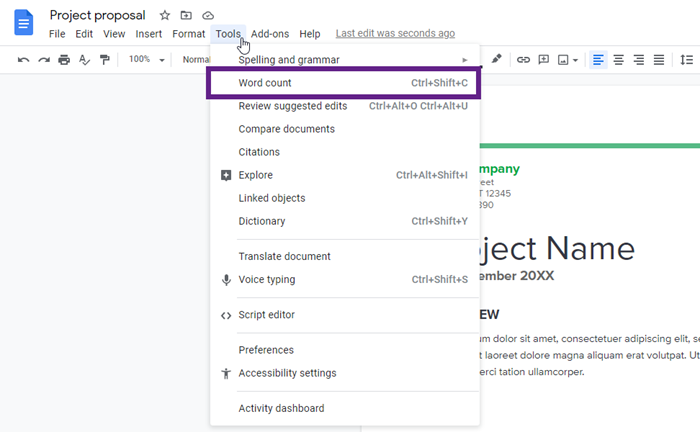
Task: Right align the text
Action: [x=639, y=60]
